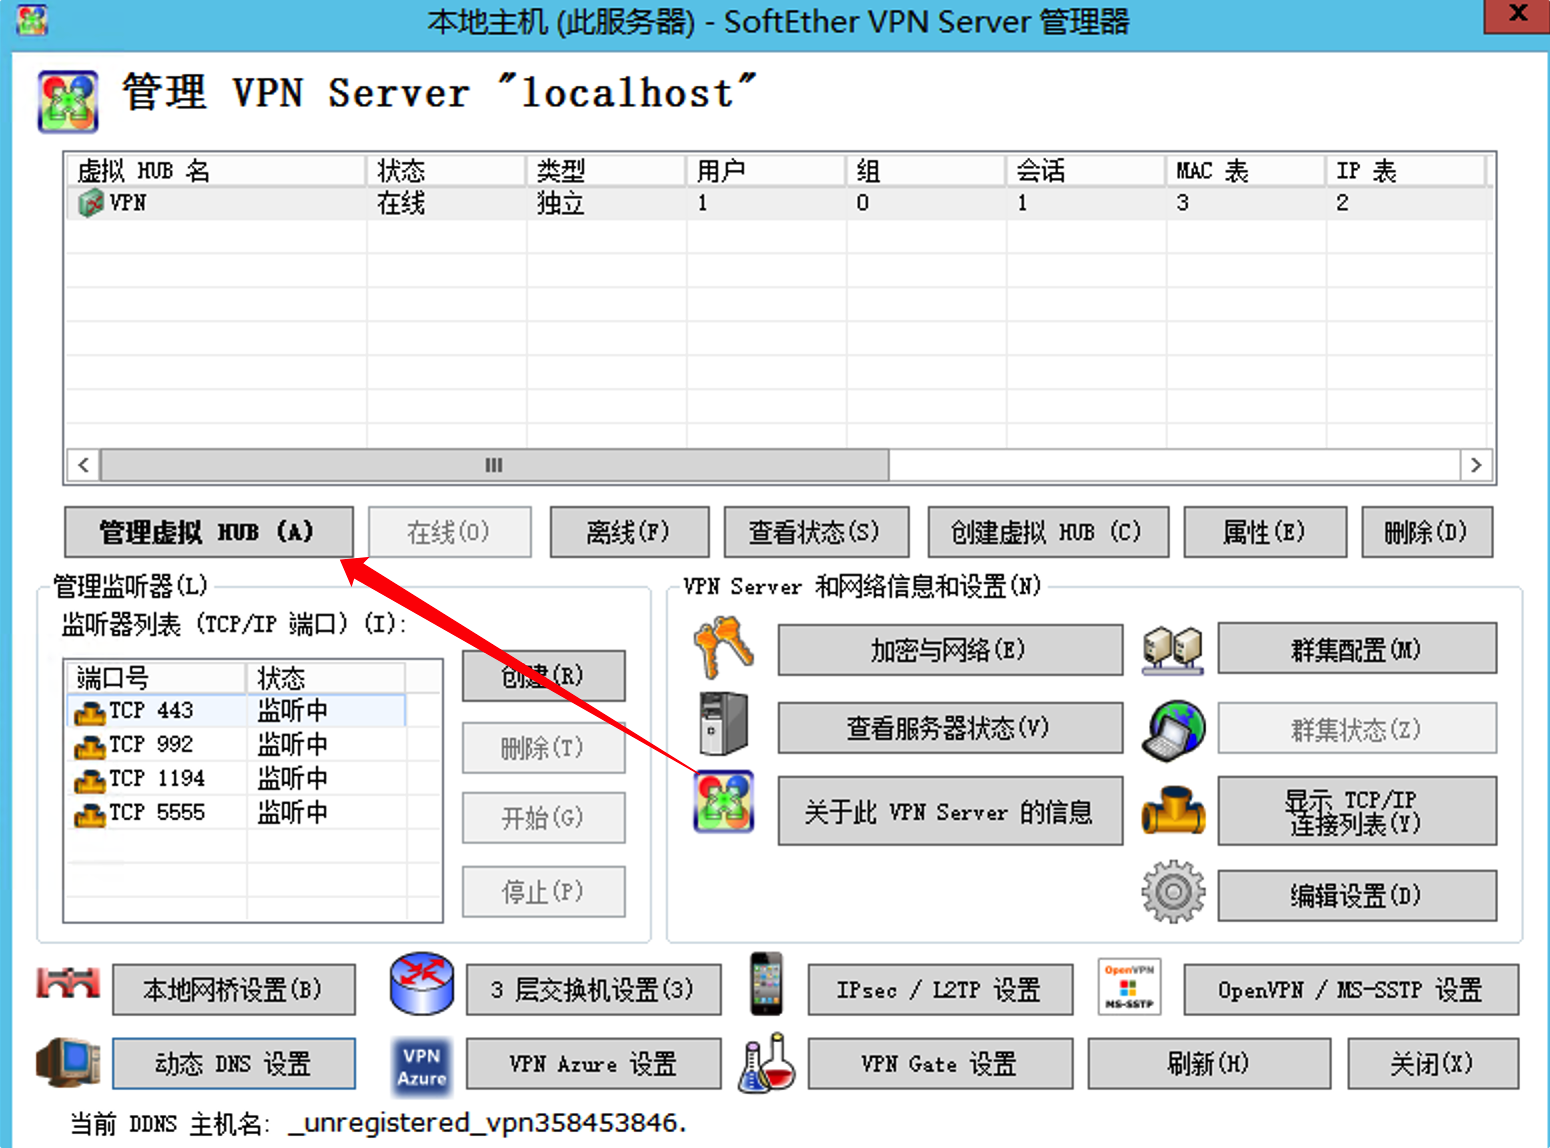The image size is (1550, 1148).
Task: Sort by 类型 column header
Action: tap(606, 171)
